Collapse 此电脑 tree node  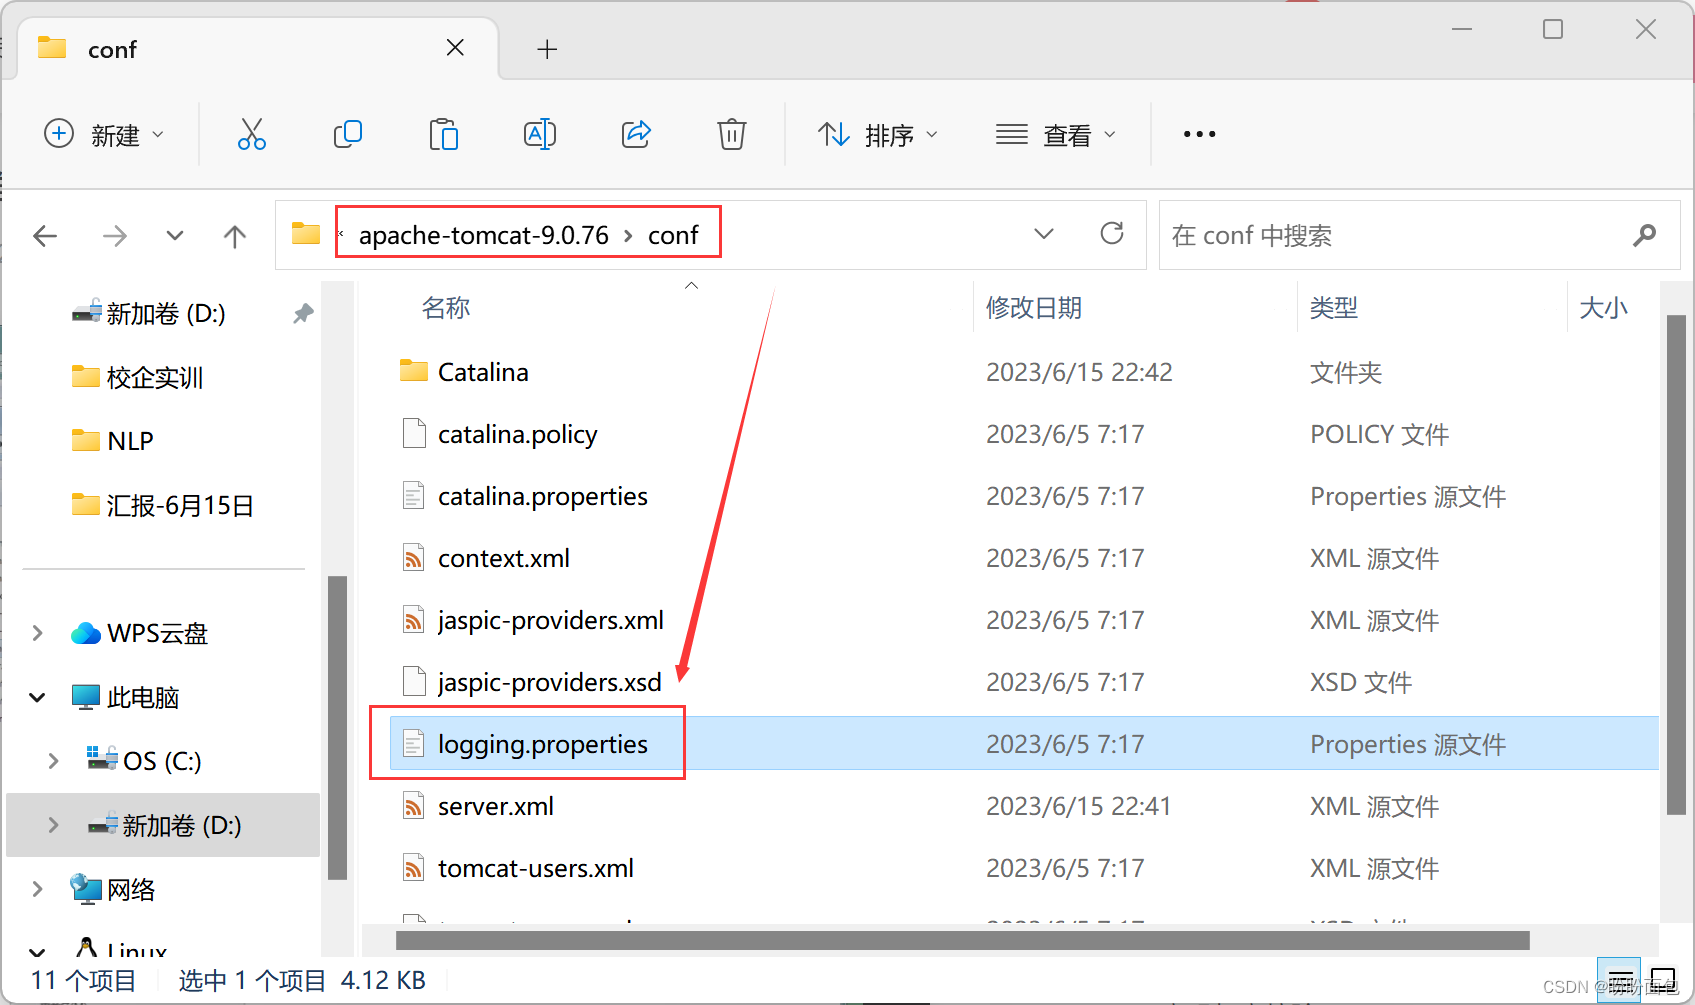tap(38, 697)
